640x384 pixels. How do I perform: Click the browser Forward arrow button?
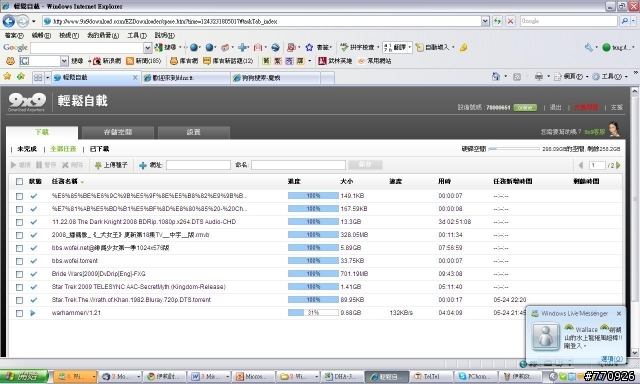(x=23, y=21)
